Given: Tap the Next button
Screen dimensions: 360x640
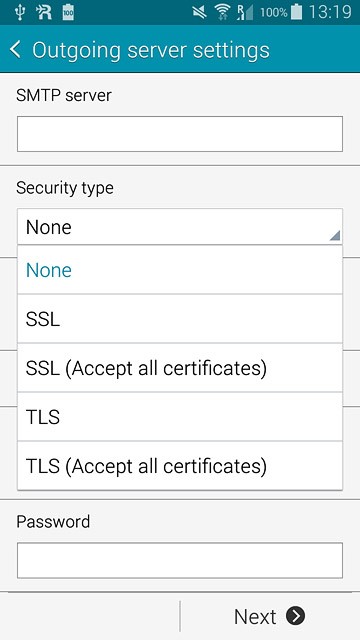Looking at the screenshot, I should (x=270, y=616).
